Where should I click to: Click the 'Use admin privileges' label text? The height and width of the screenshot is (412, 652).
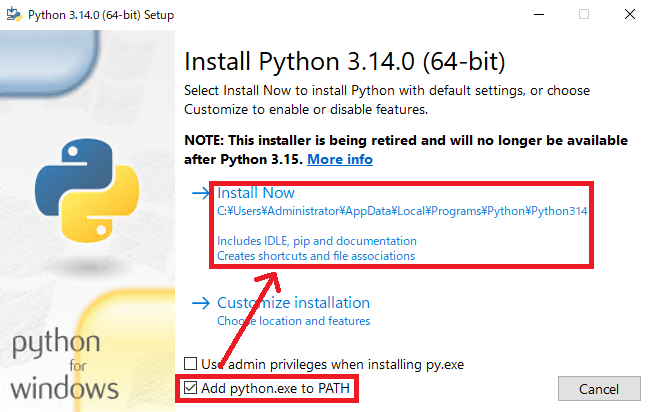pos(332,364)
